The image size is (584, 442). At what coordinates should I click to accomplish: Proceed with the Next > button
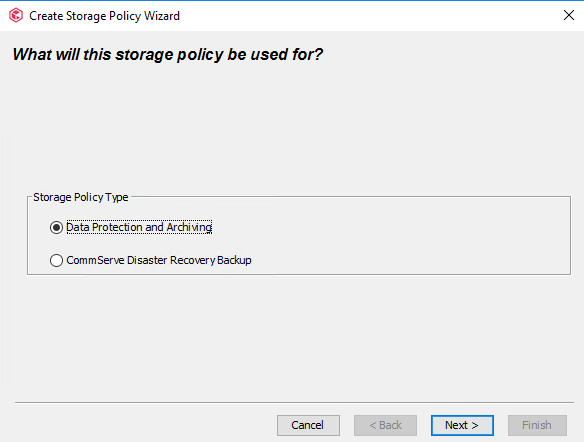462,425
